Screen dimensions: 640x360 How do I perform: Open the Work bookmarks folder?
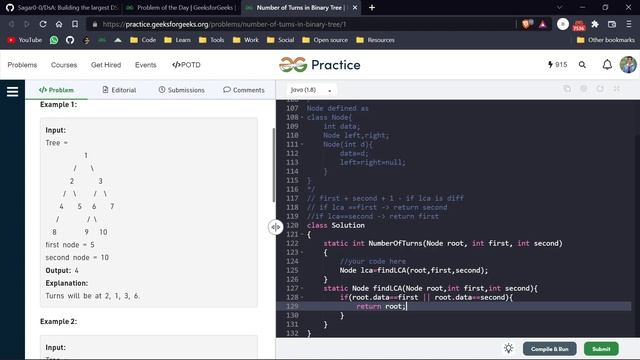[246, 40]
